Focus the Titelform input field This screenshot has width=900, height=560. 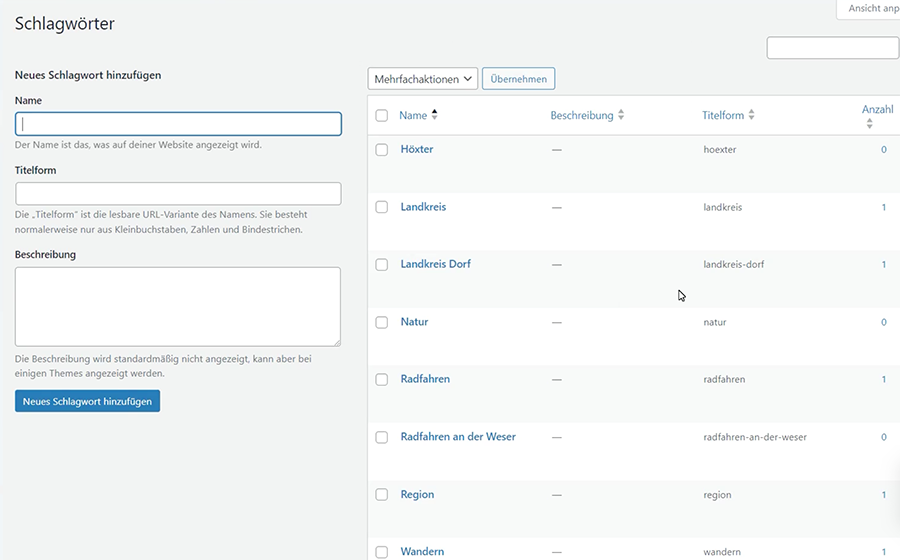click(x=178, y=194)
